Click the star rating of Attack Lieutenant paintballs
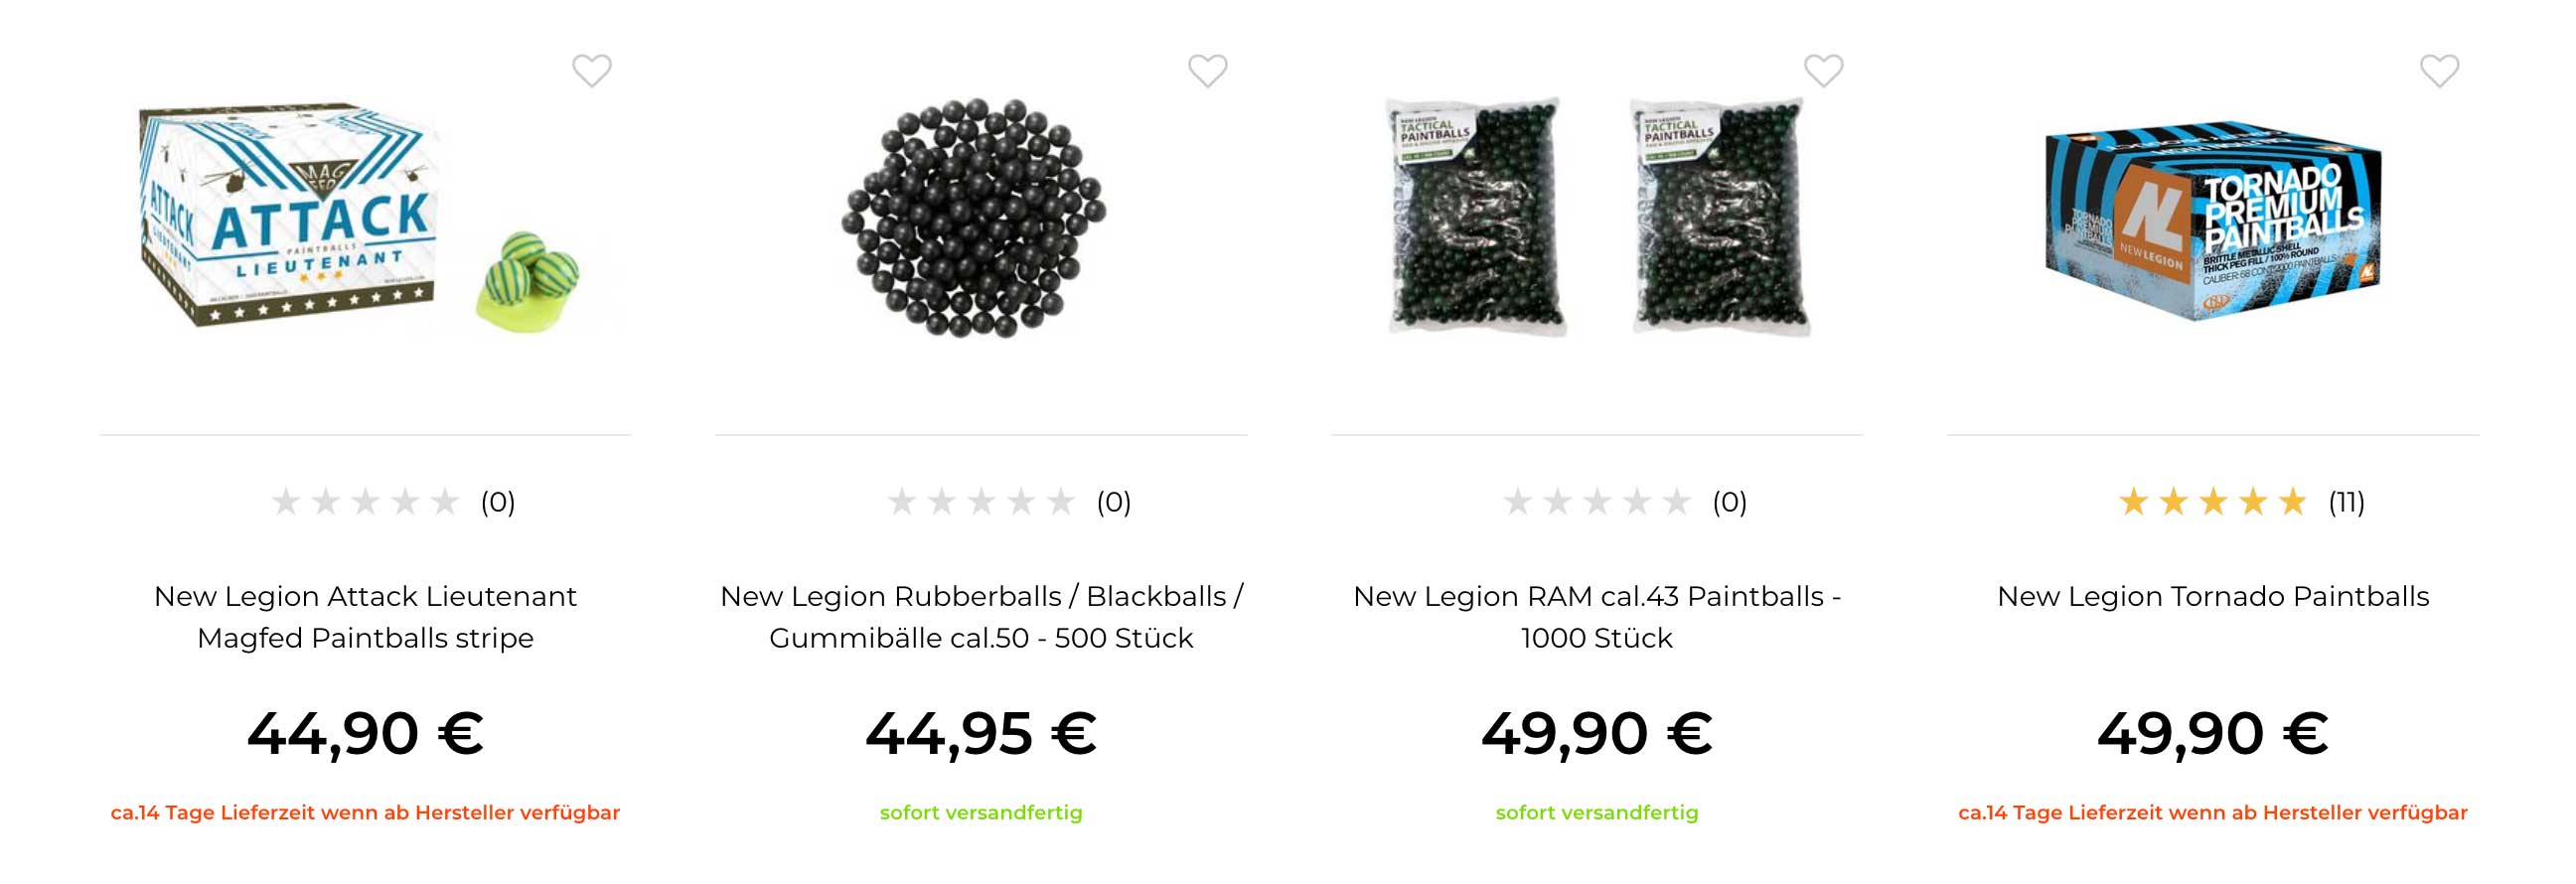 (x=365, y=501)
